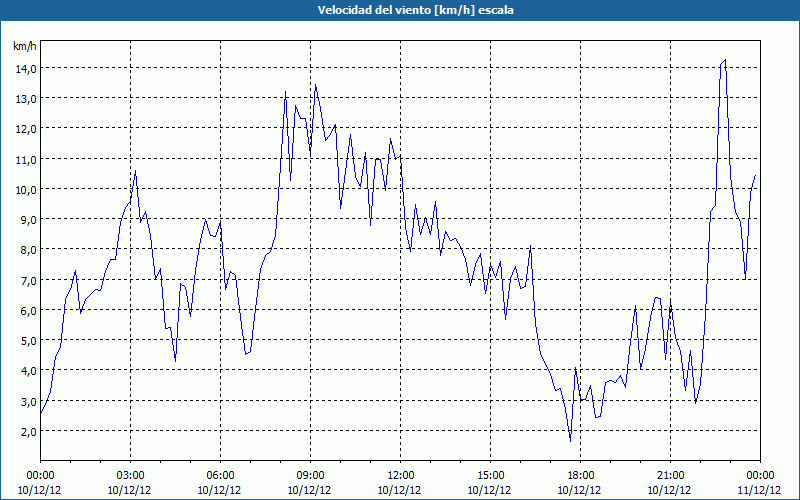The width and height of the screenshot is (800, 500).
Task: Pick the '6,0' y-axis value
Action: 29,311
